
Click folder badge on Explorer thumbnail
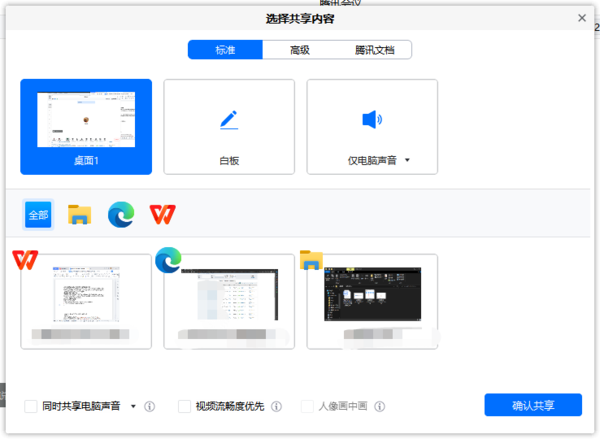pos(311,260)
